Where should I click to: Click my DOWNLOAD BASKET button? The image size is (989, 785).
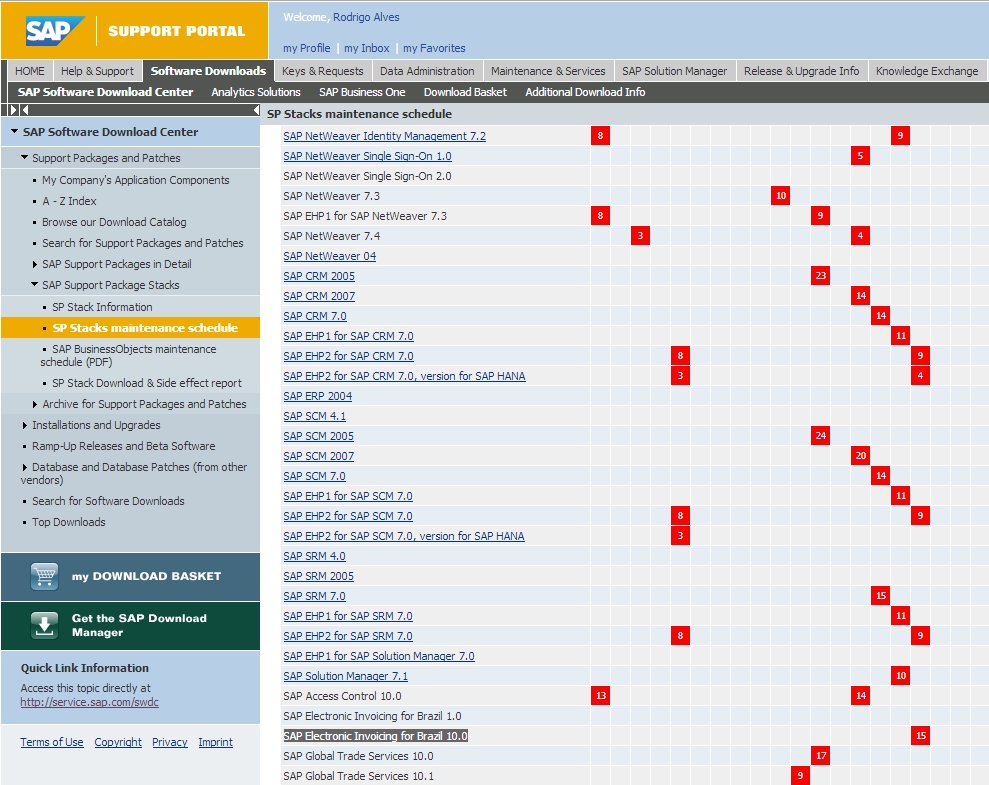coord(130,576)
